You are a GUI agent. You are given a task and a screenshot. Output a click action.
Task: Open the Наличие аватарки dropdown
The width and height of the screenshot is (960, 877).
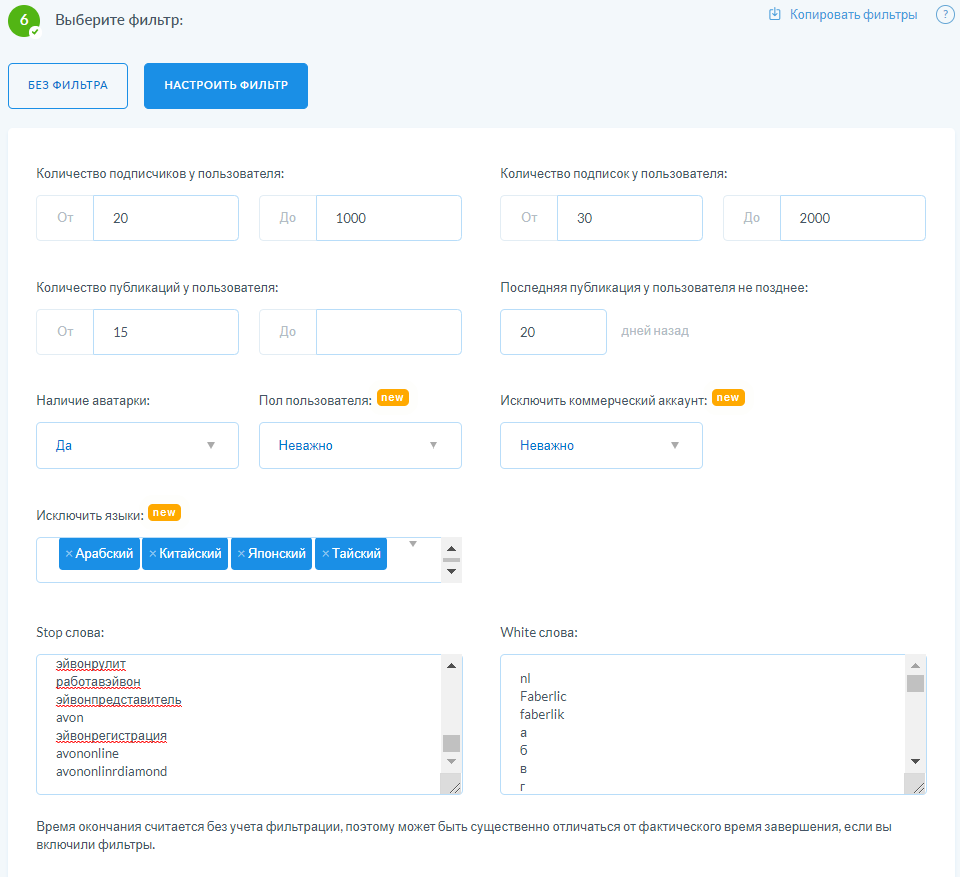click(137, 446)
